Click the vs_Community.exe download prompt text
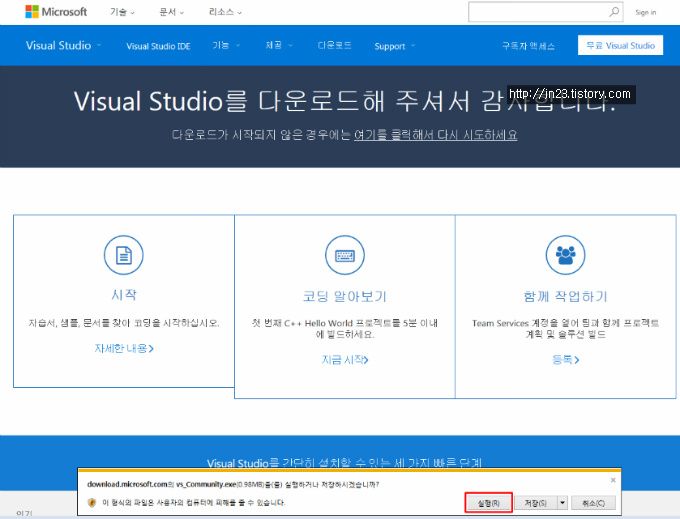680x519 pixels. (x=233, y=484)
